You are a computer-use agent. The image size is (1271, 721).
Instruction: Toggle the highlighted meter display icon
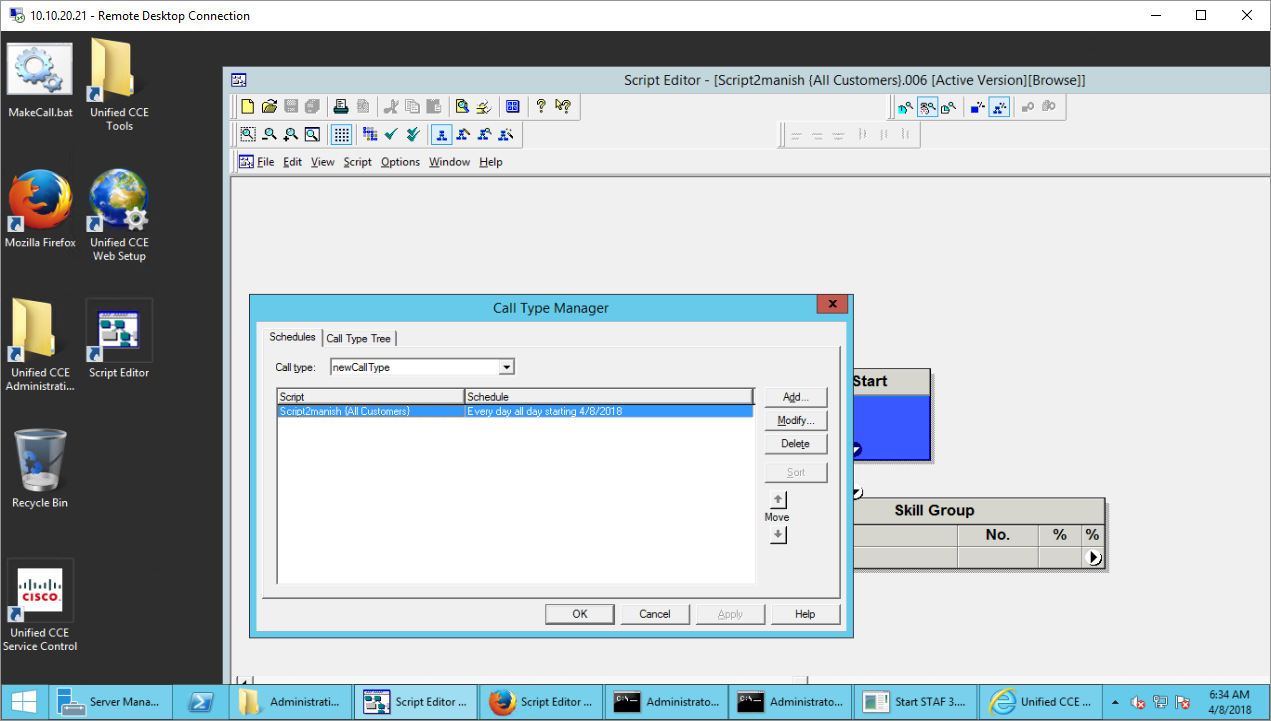click(927, 107)
